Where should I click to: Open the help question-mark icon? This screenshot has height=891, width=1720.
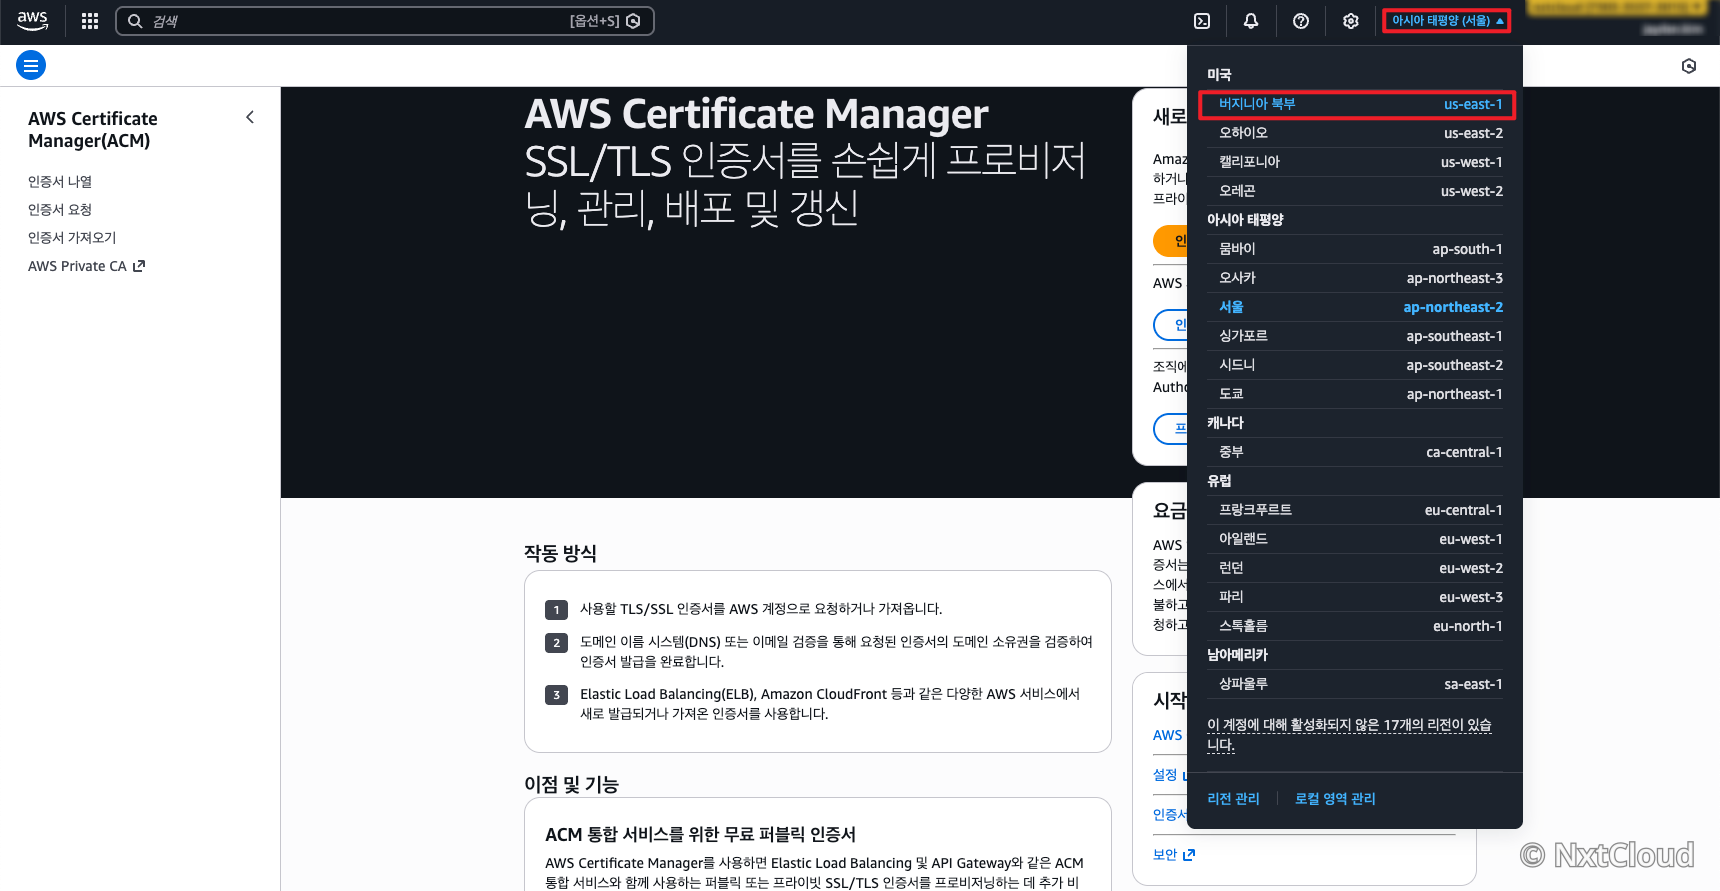tap(1301, 21)
